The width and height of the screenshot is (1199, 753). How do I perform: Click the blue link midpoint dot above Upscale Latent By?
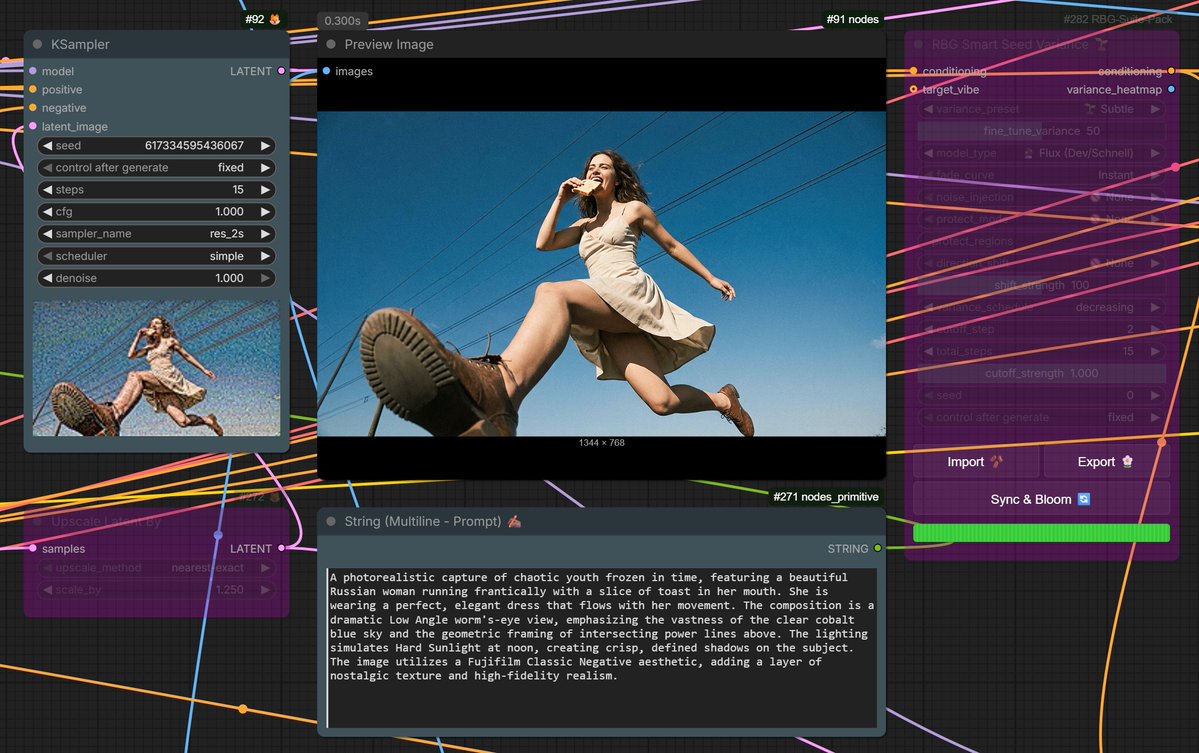tap(218, 534)
